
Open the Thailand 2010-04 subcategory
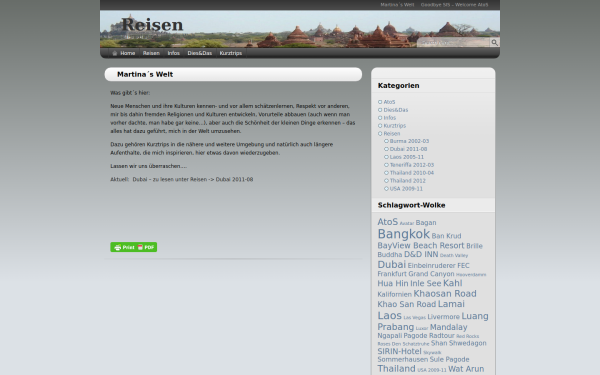click(x=412, y=173)
